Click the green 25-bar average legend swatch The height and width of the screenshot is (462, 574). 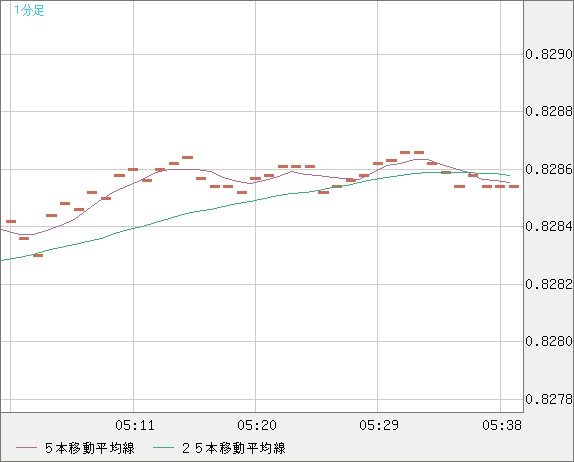(x=163, y=448)
